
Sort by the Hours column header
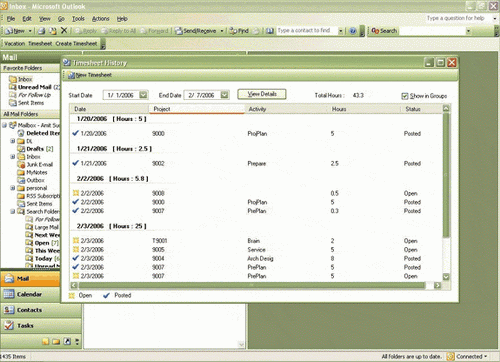click(x=364, y=109)
